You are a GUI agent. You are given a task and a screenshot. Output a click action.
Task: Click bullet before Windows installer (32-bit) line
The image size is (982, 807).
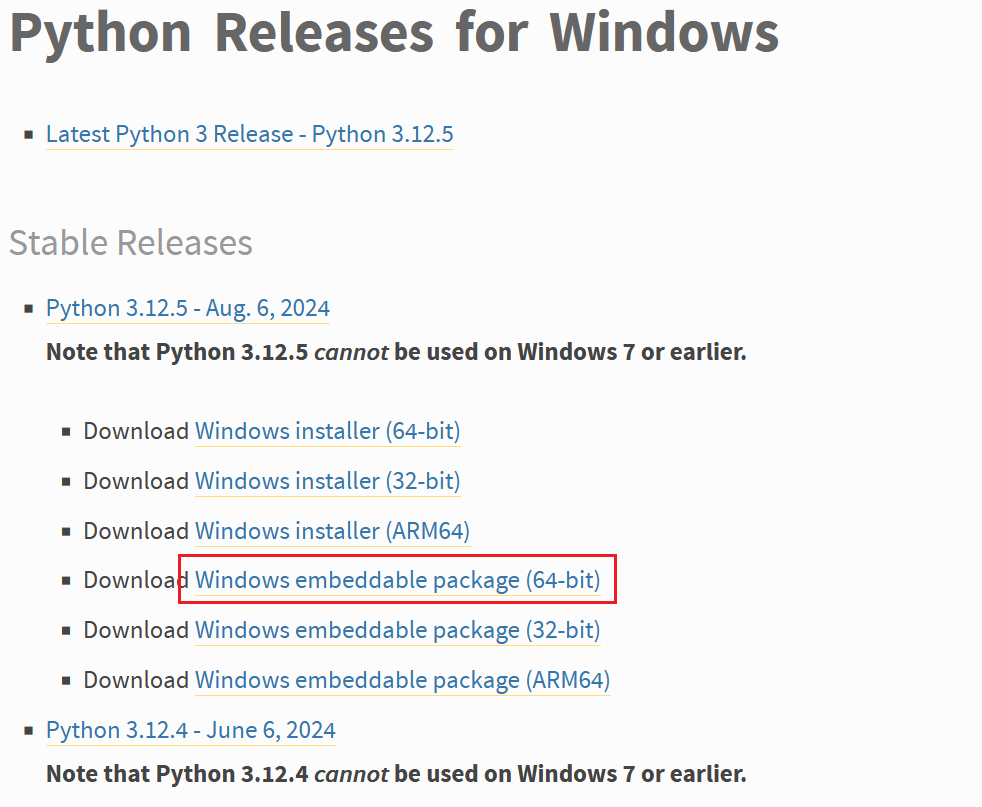pos(66,482)
